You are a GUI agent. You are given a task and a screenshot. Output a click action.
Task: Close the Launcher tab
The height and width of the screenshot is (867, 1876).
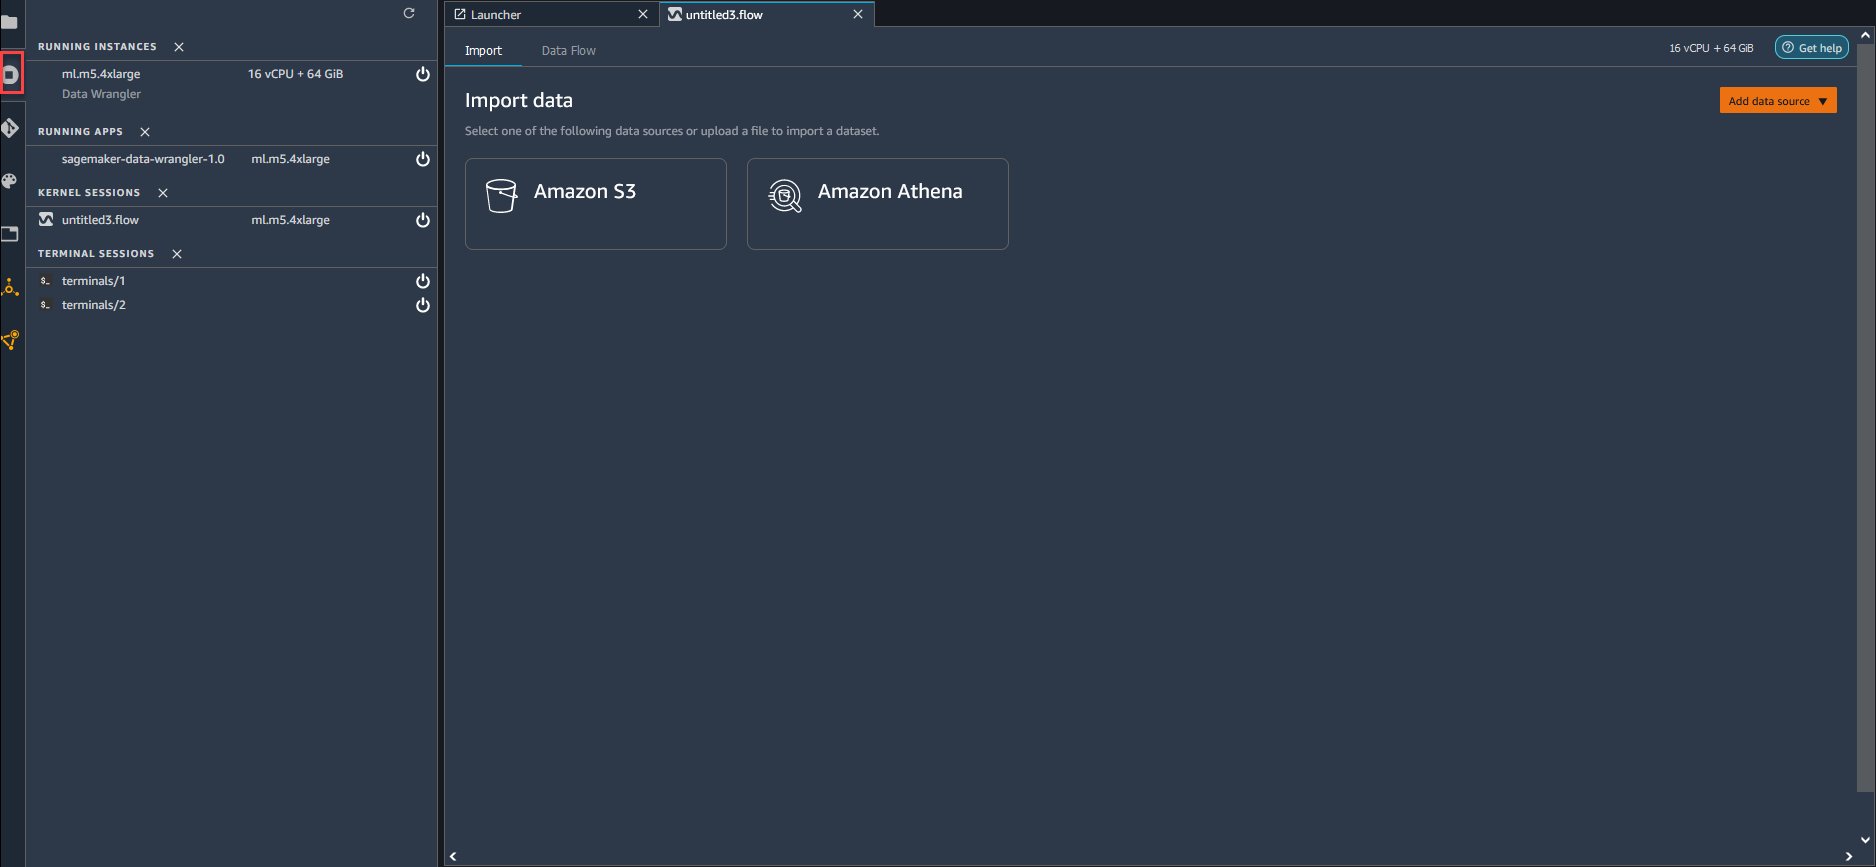(643, 14)
